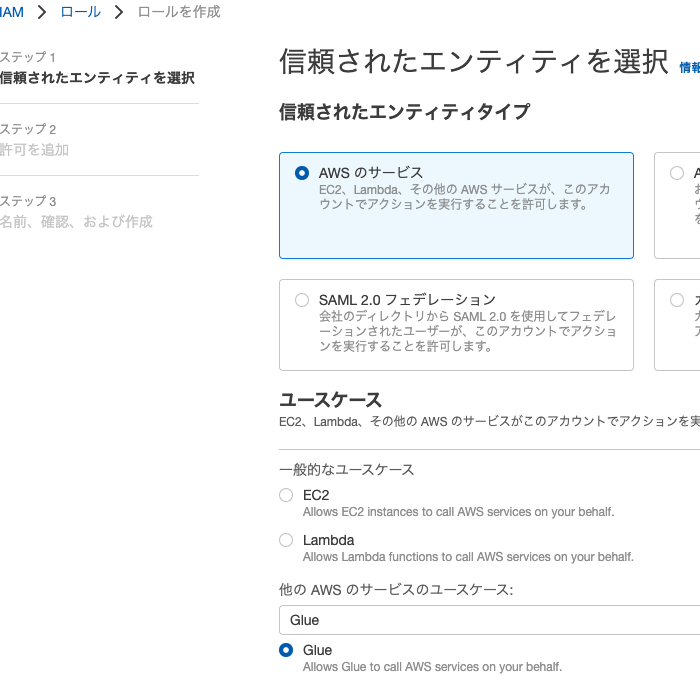The width and height of the screenshot is (700, 700).
Task: Click 'Allows Lambda functions to call AWS services' text
Action: pos(468,557)
